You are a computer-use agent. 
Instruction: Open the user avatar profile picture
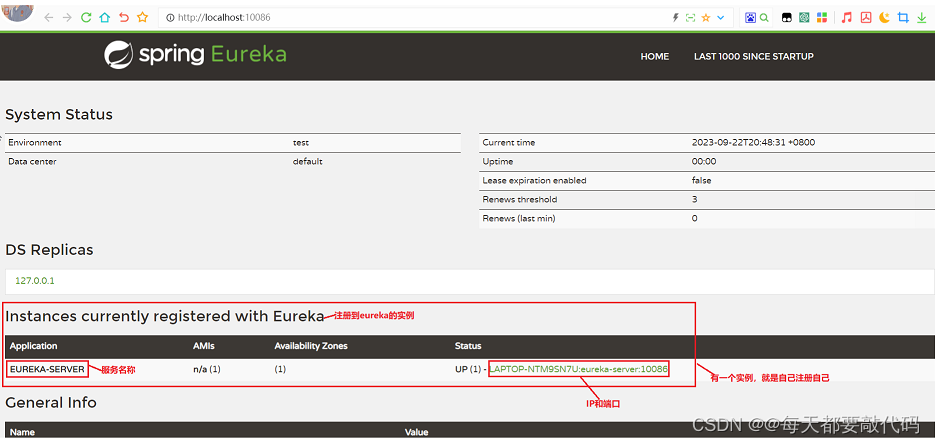(18, 10)
